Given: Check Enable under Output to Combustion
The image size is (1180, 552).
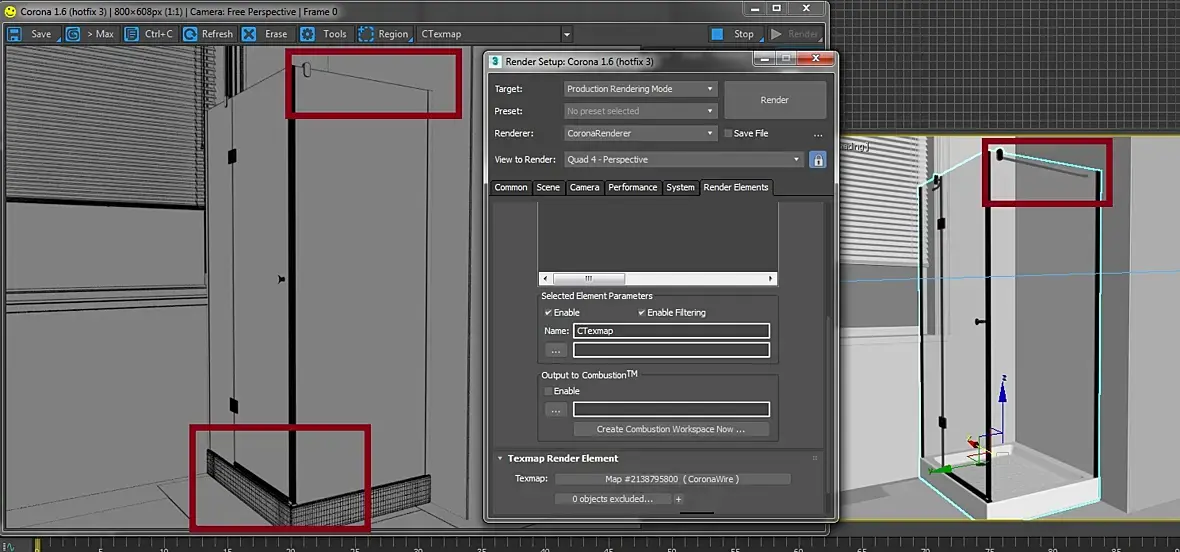Looking at the screenshot, I should (x=548, y=391).
